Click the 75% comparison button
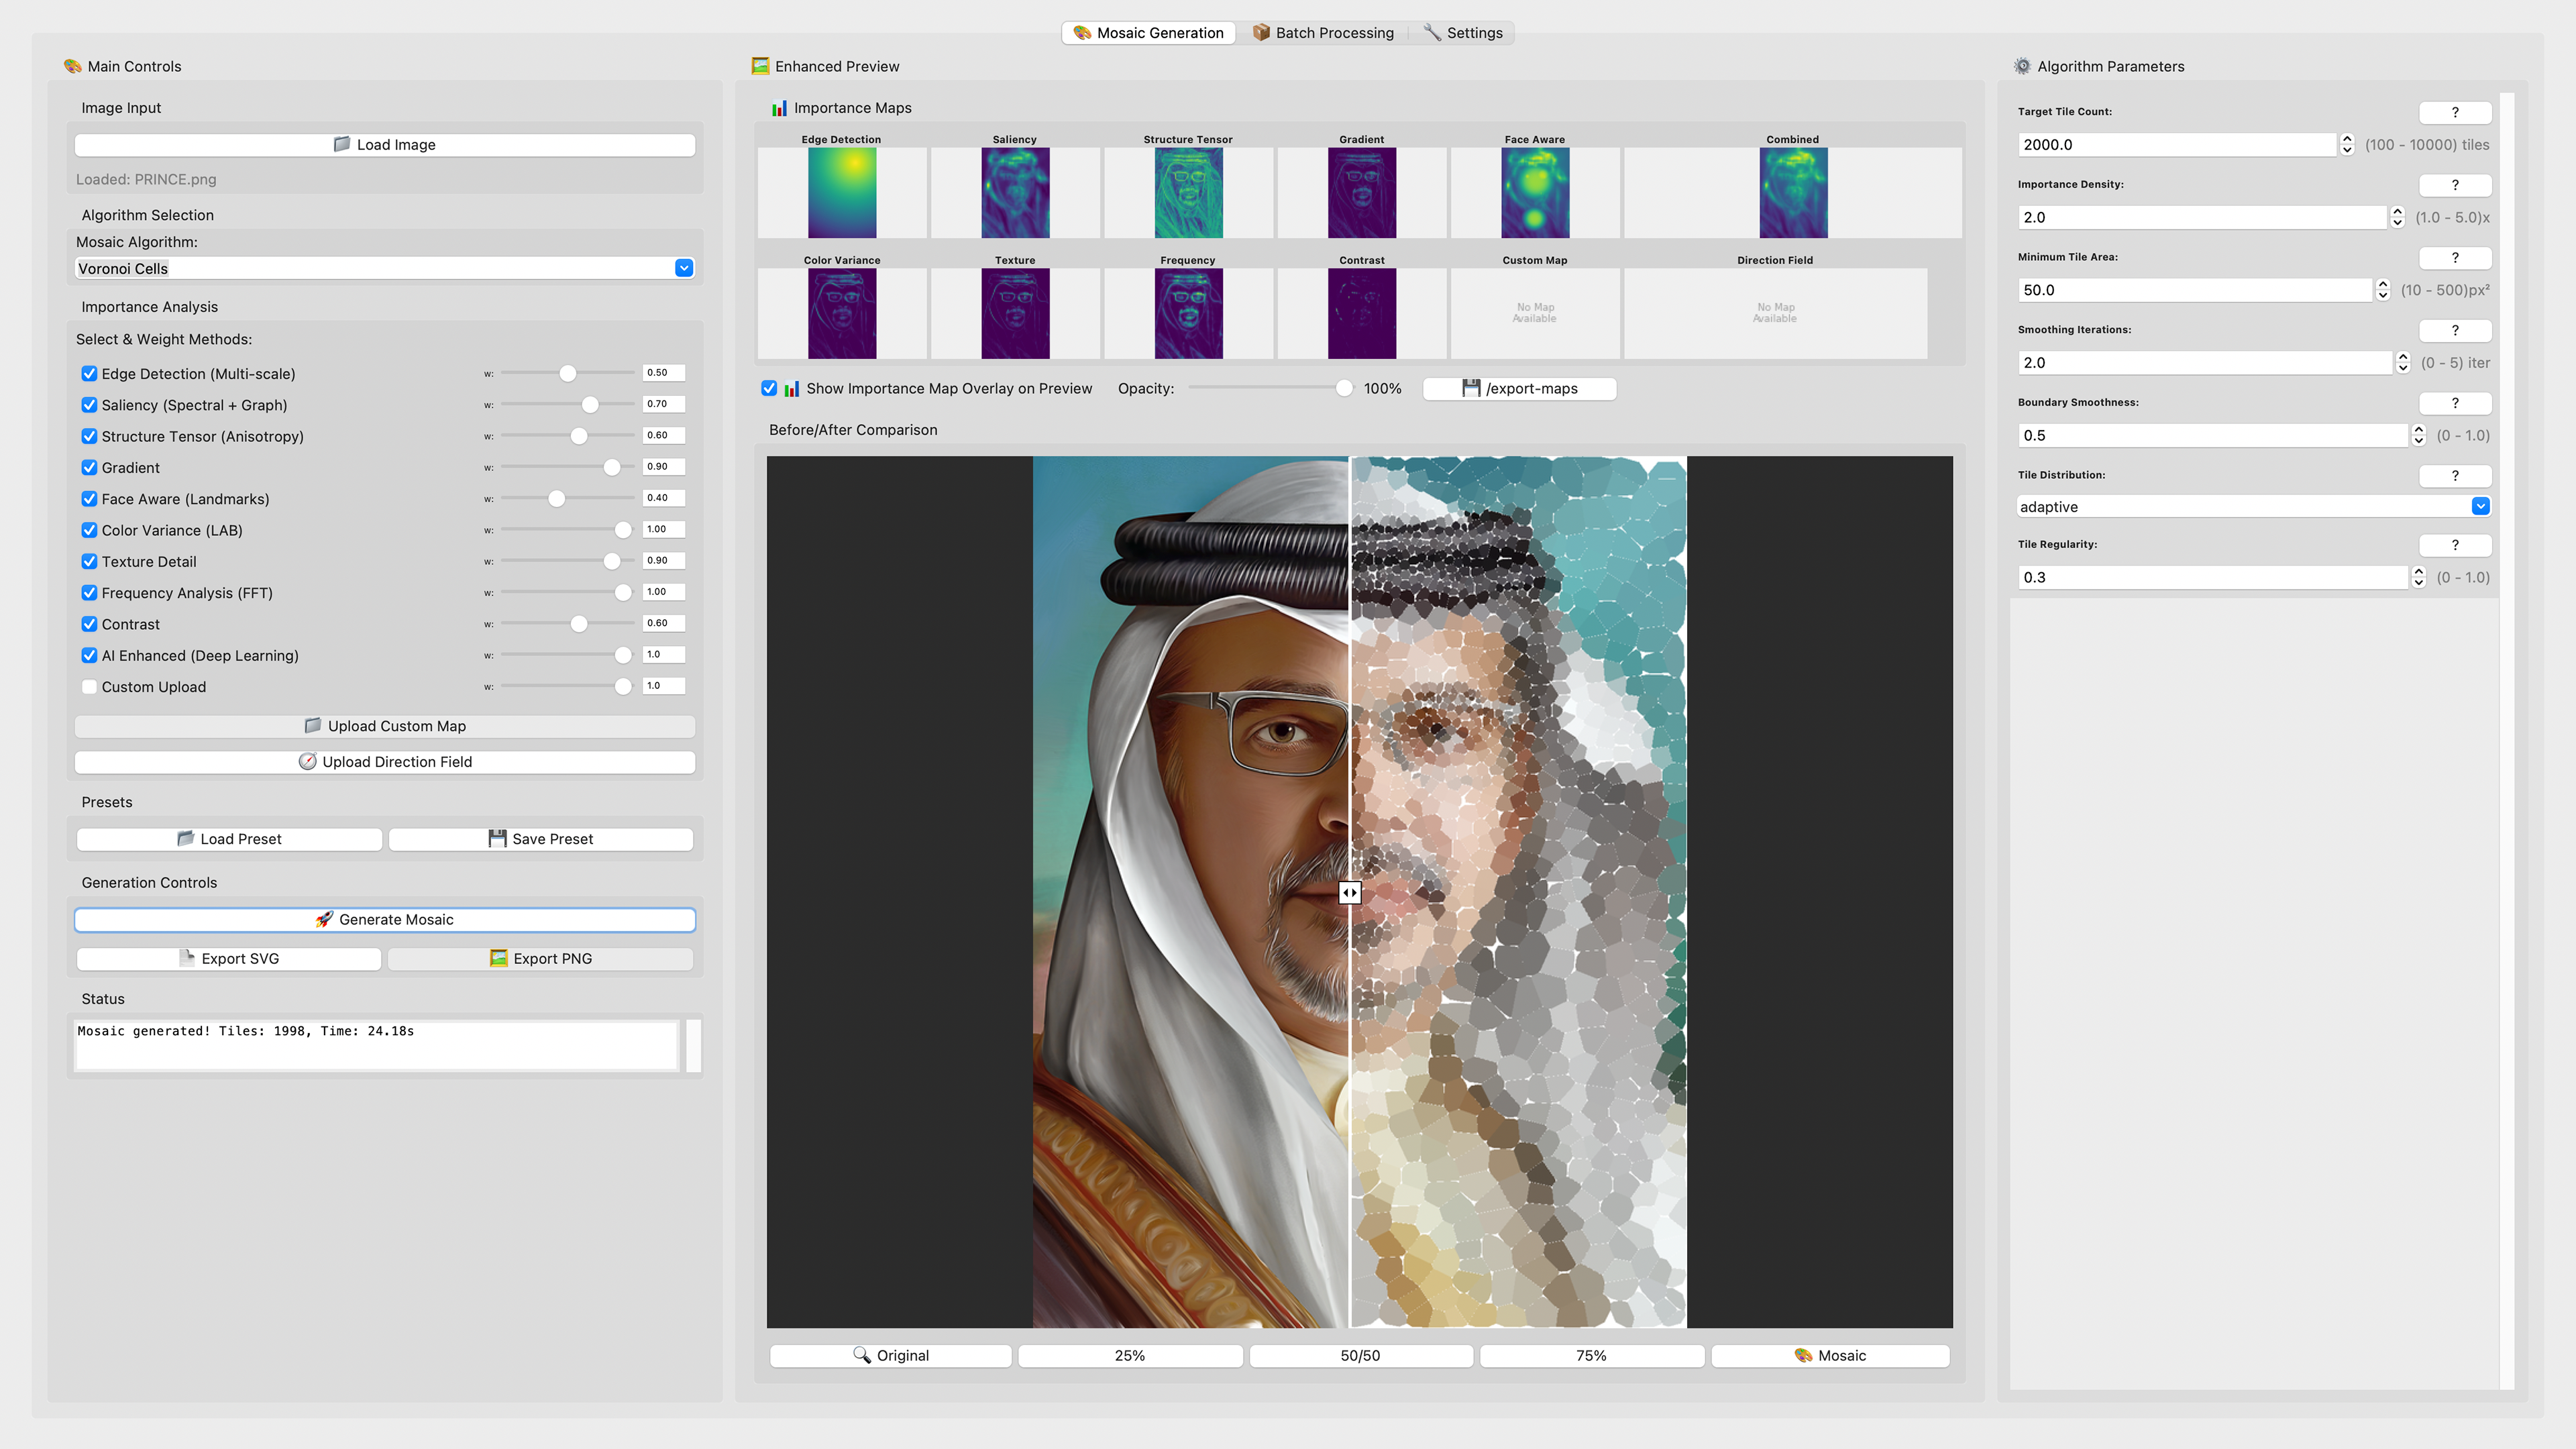The image size is (2576, 1449). pyautogui.click(x=1591, y=1355)
